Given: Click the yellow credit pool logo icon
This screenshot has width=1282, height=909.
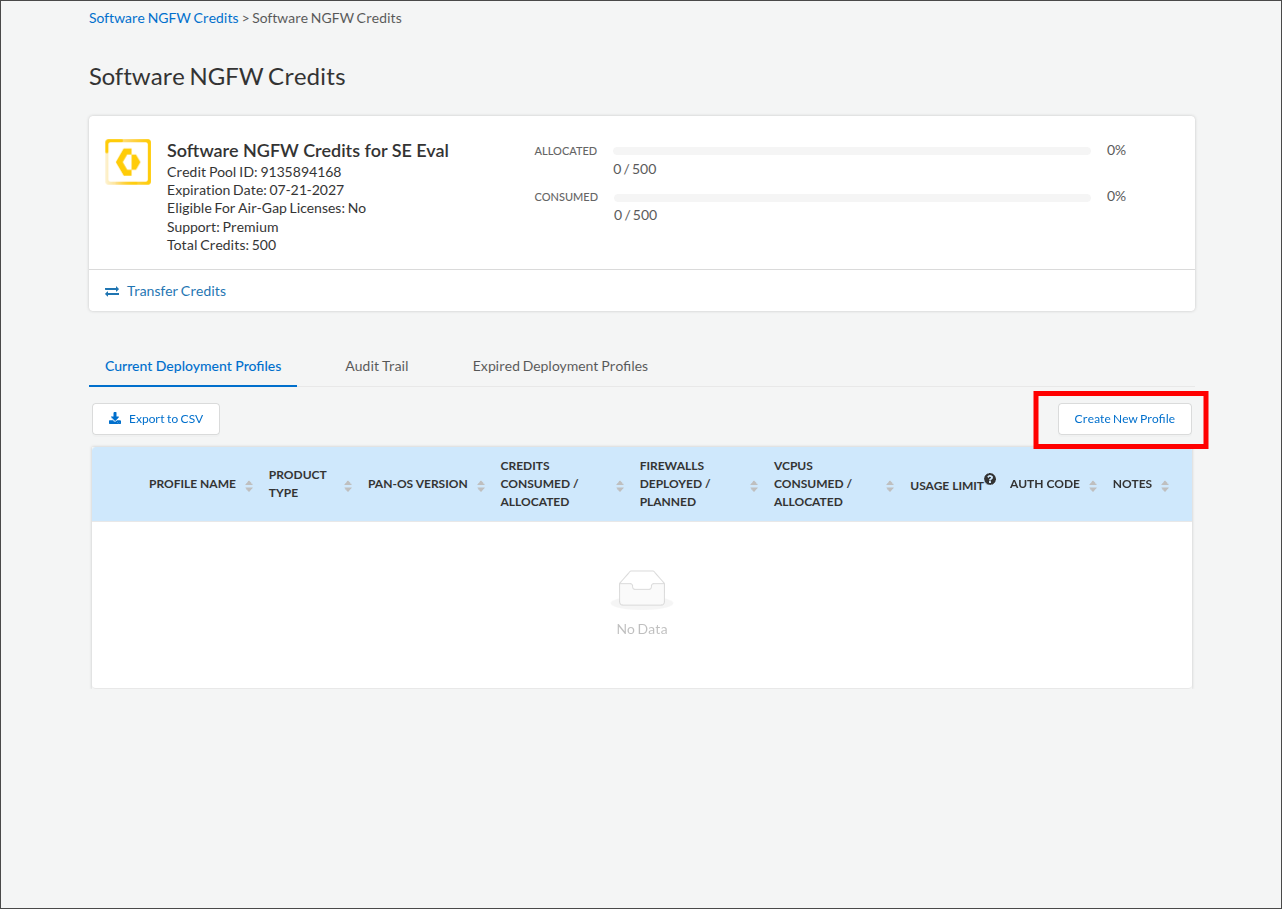Looking at the screenshot, I should click(128, 162).
